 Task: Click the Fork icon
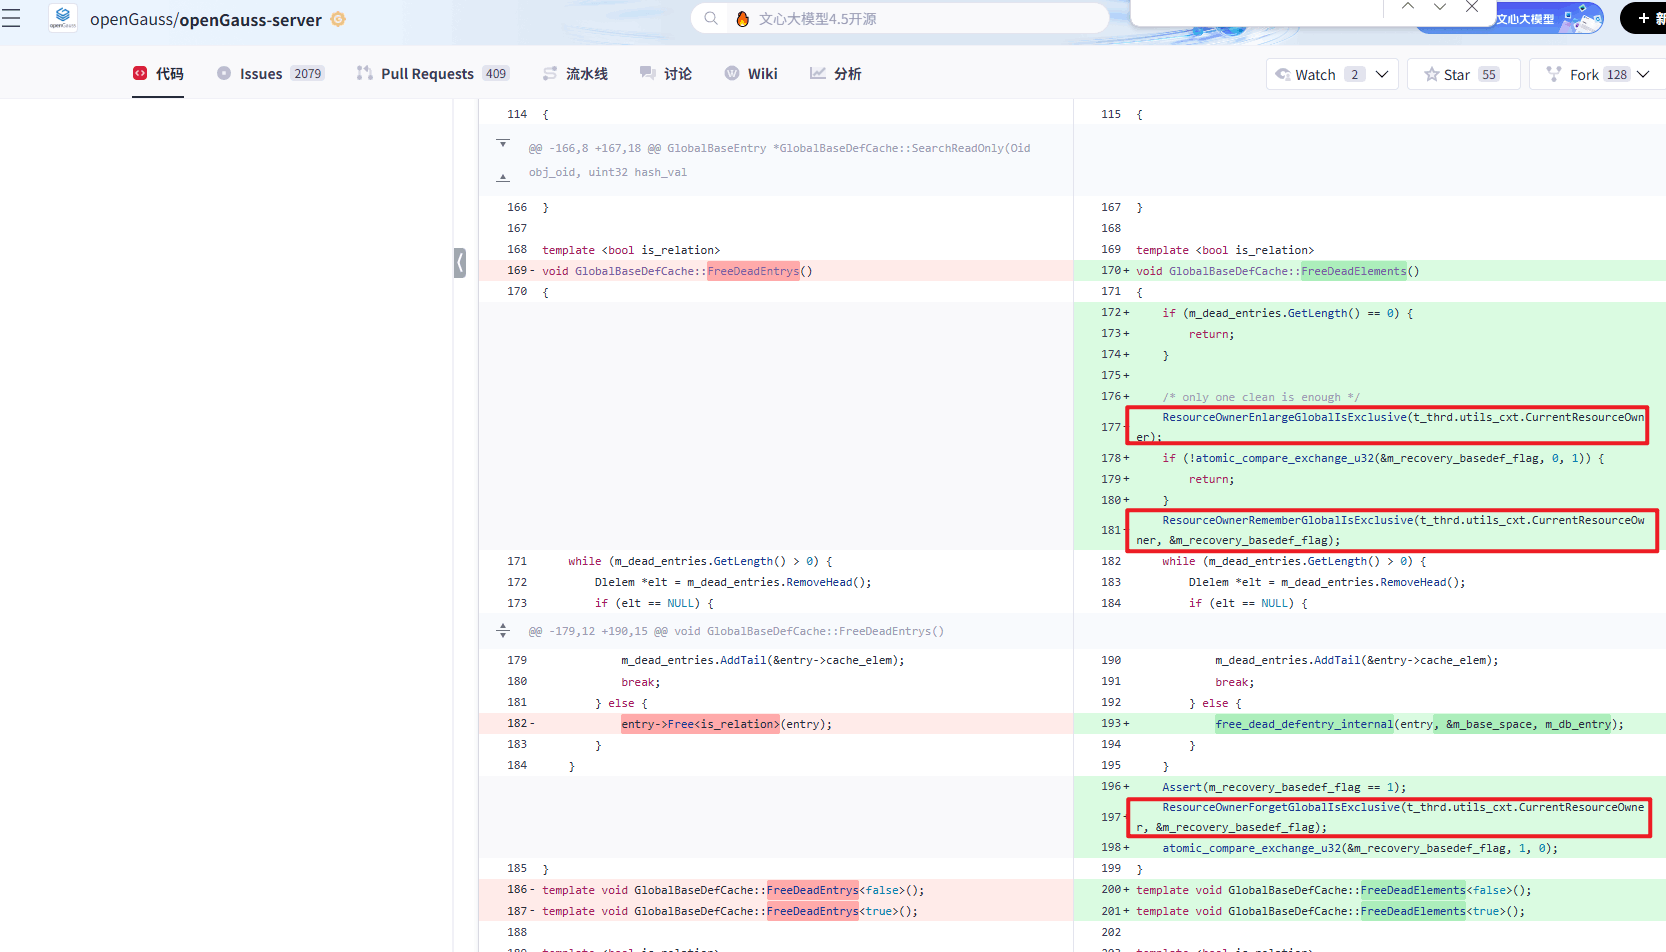click(x=1553, y=73)
